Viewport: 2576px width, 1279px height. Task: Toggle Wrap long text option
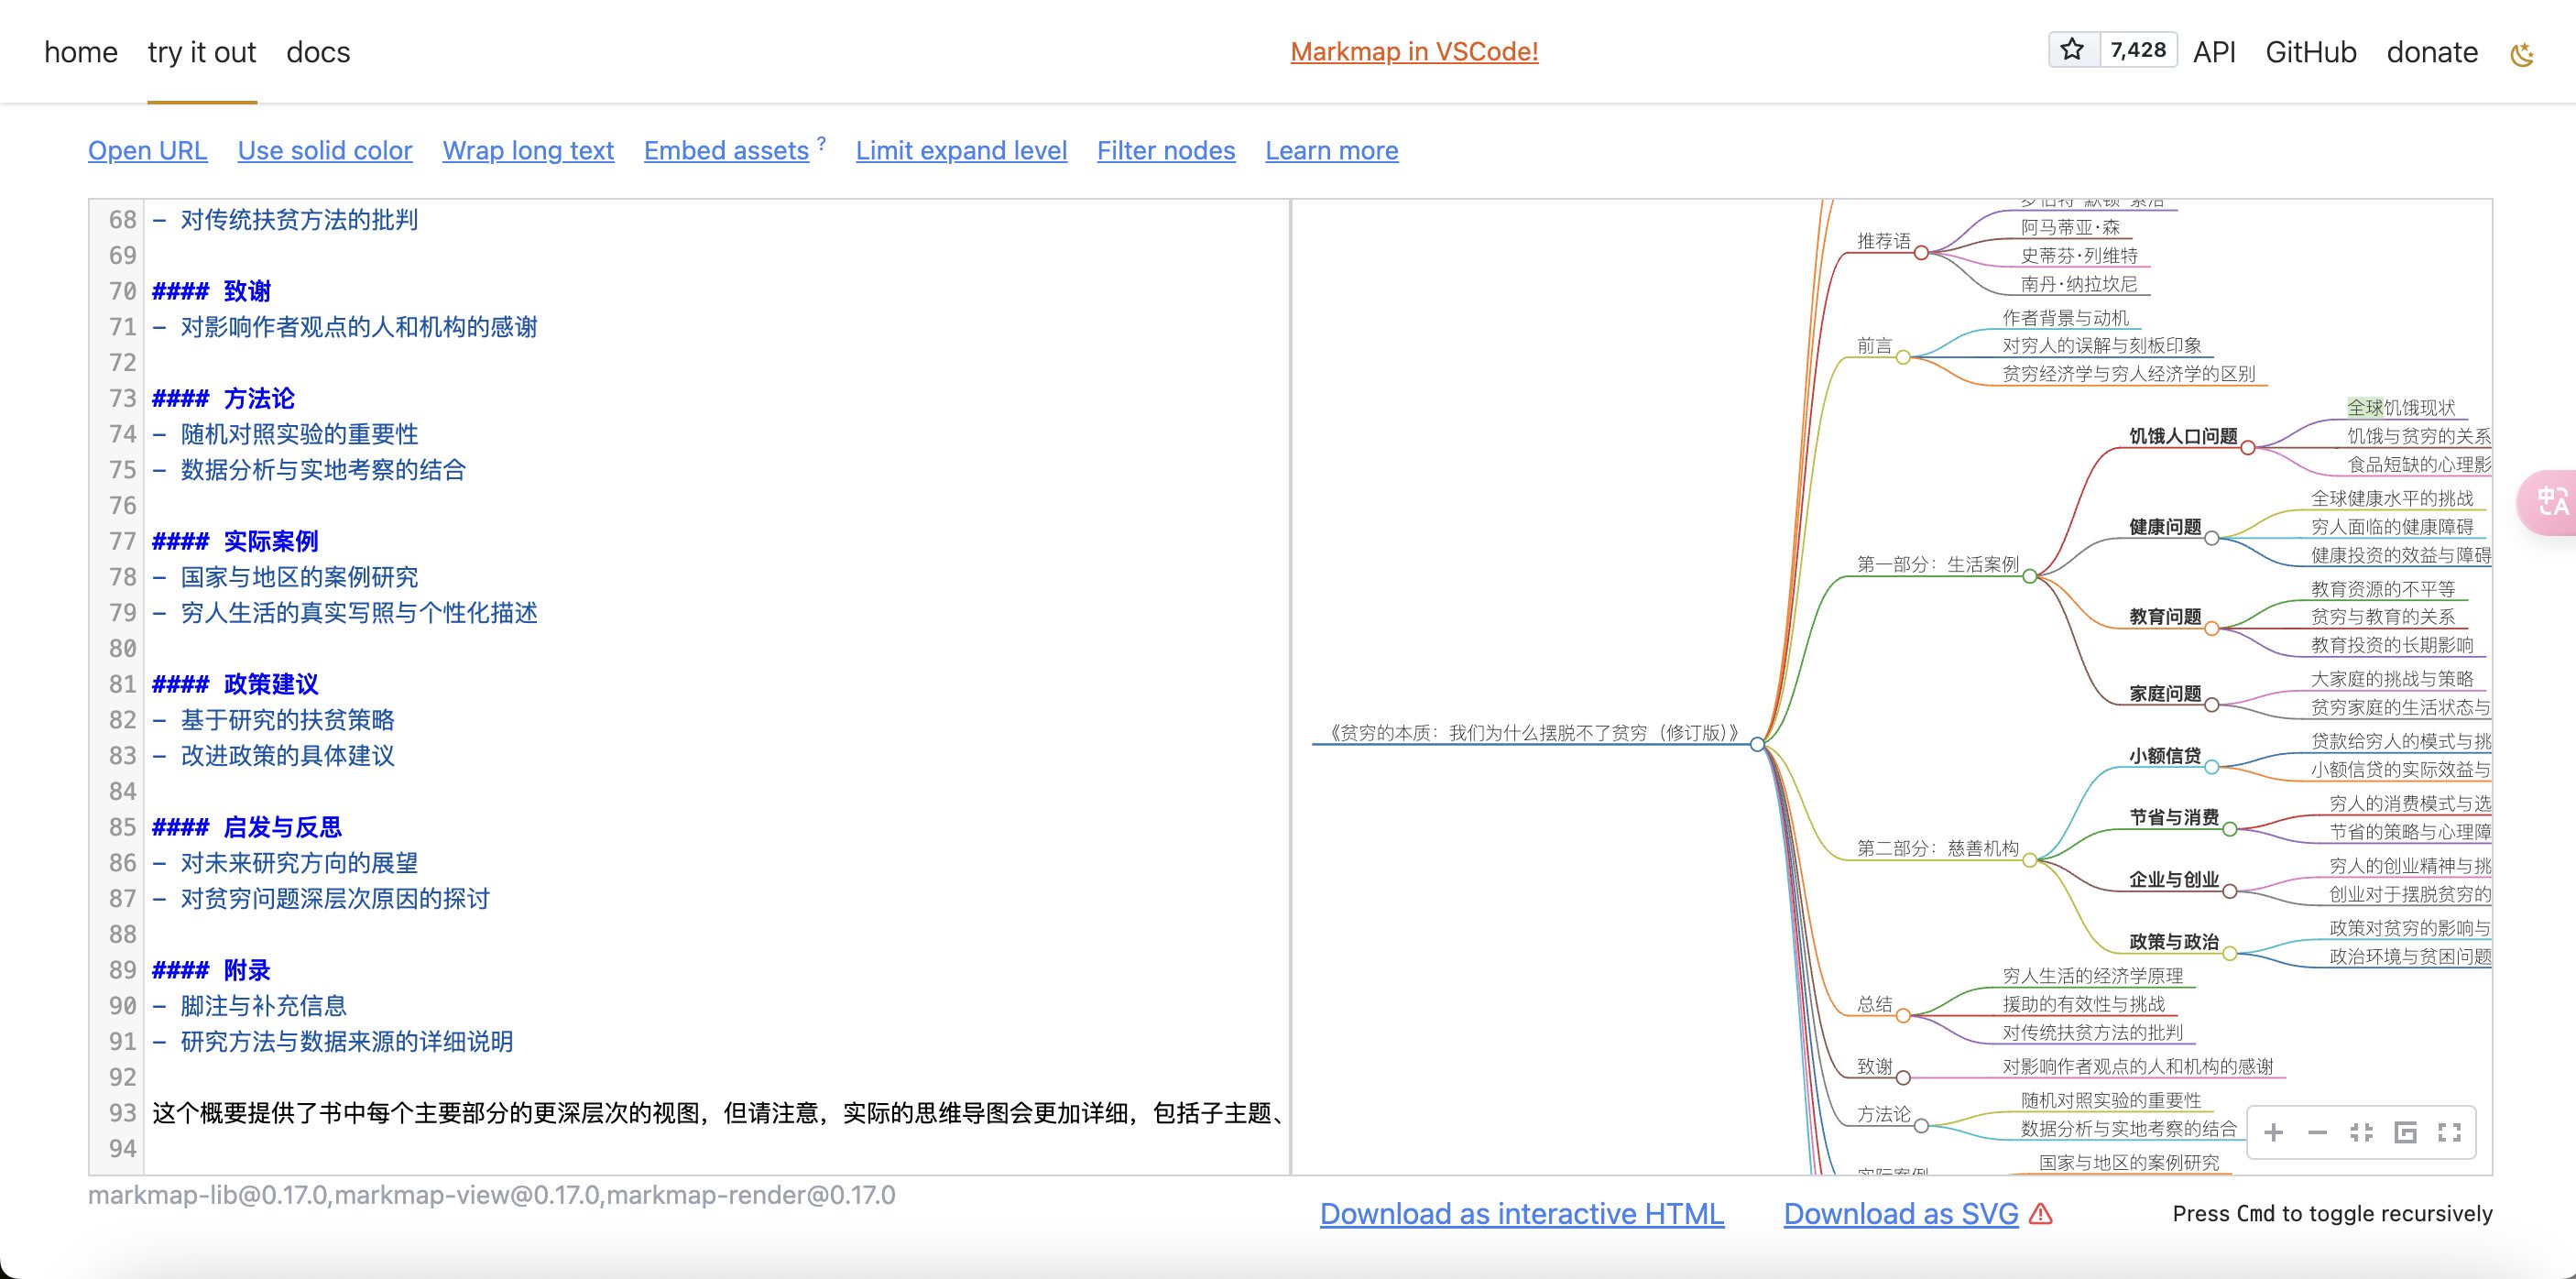[528, 151]
